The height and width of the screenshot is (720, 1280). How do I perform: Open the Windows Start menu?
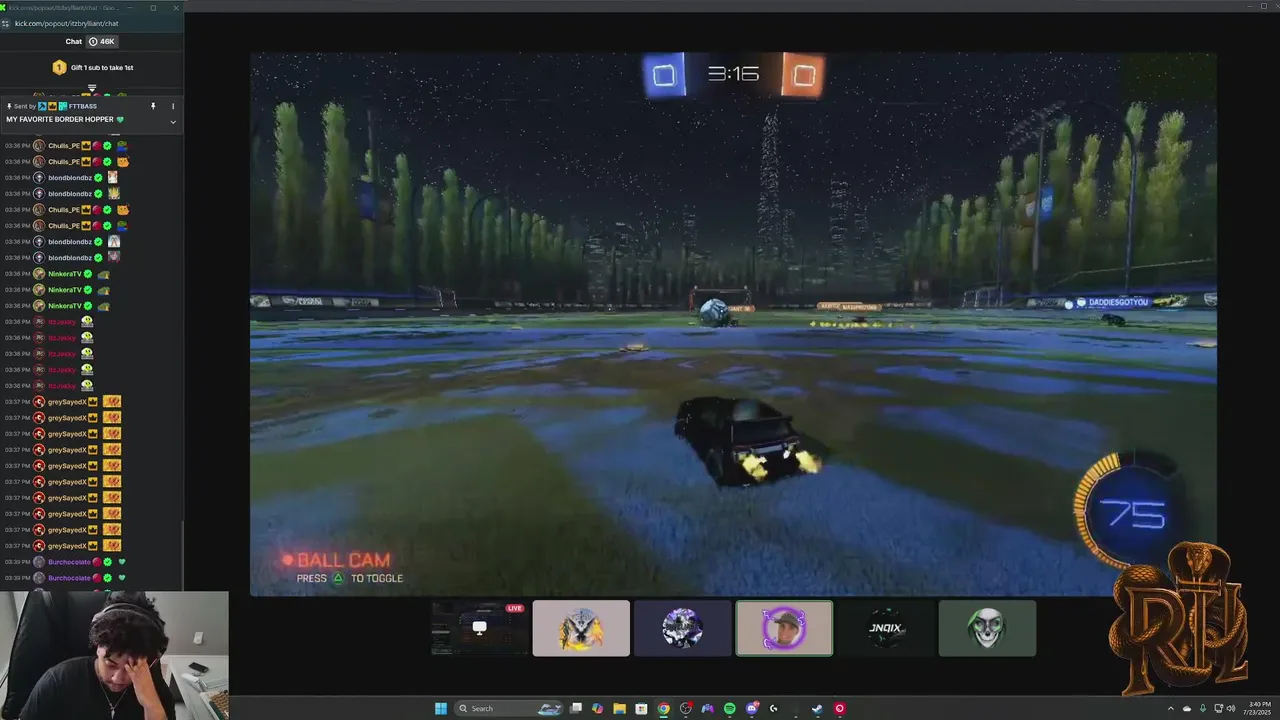(441, 708)
